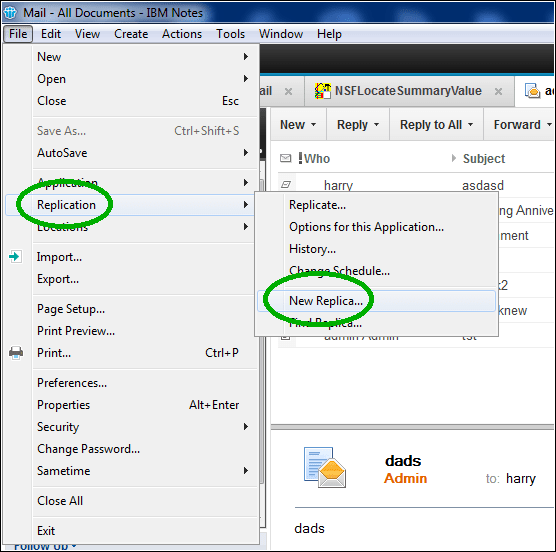The height and width of the screenshot is (552, 556).
Task: Click the IBM Notes title bar icon
Action: click(x=10, y=12)
